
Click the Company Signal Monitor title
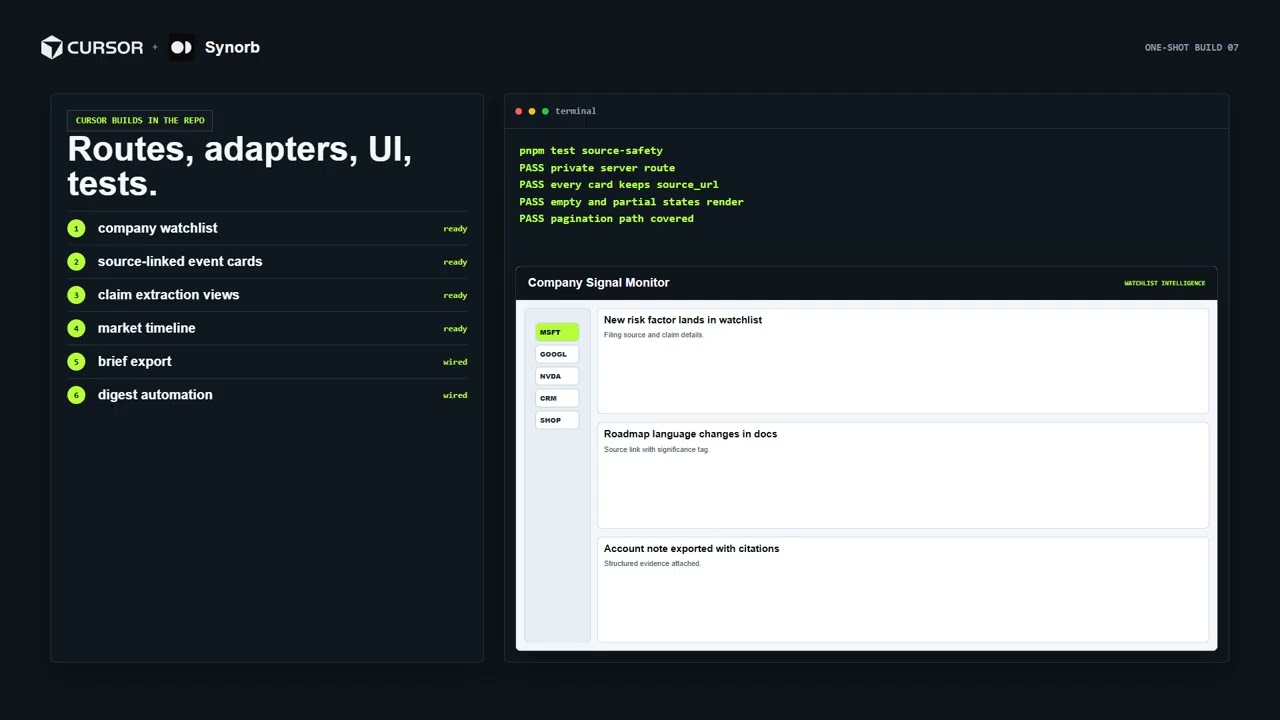coord(598,283)
